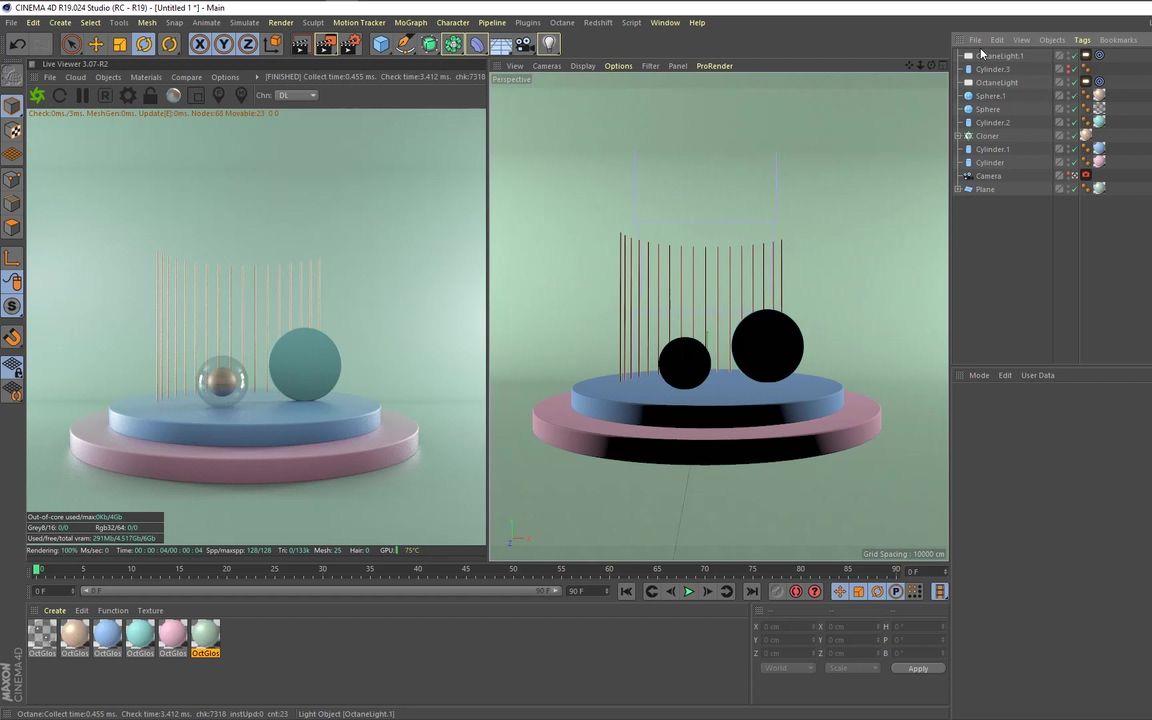Image resolution: width=1152 pixels, height=720 pixels.
Task: Select the last OctGlos material thumbnail
Action: (x=205, y=635)
